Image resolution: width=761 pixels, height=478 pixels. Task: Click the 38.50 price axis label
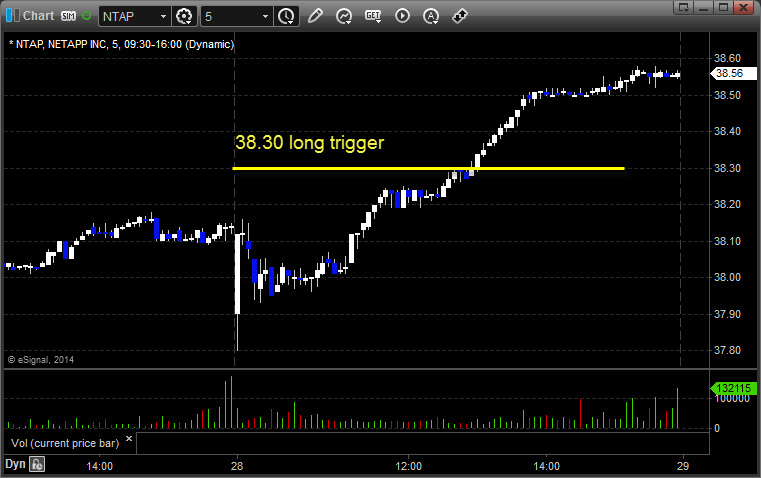[x=728, y=95]
